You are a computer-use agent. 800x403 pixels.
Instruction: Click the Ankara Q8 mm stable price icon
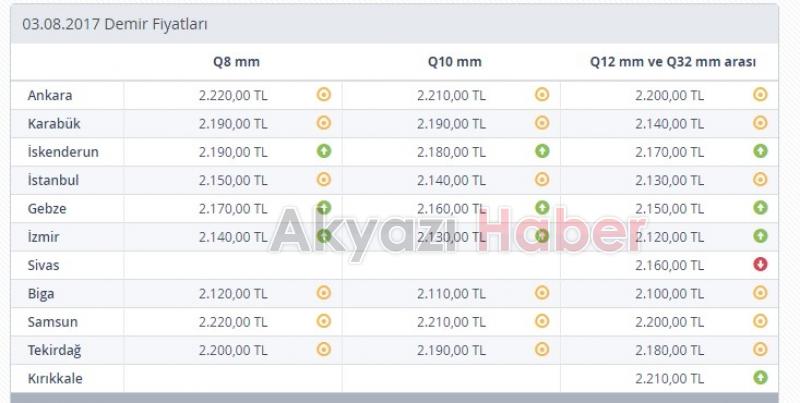[323, 95]
